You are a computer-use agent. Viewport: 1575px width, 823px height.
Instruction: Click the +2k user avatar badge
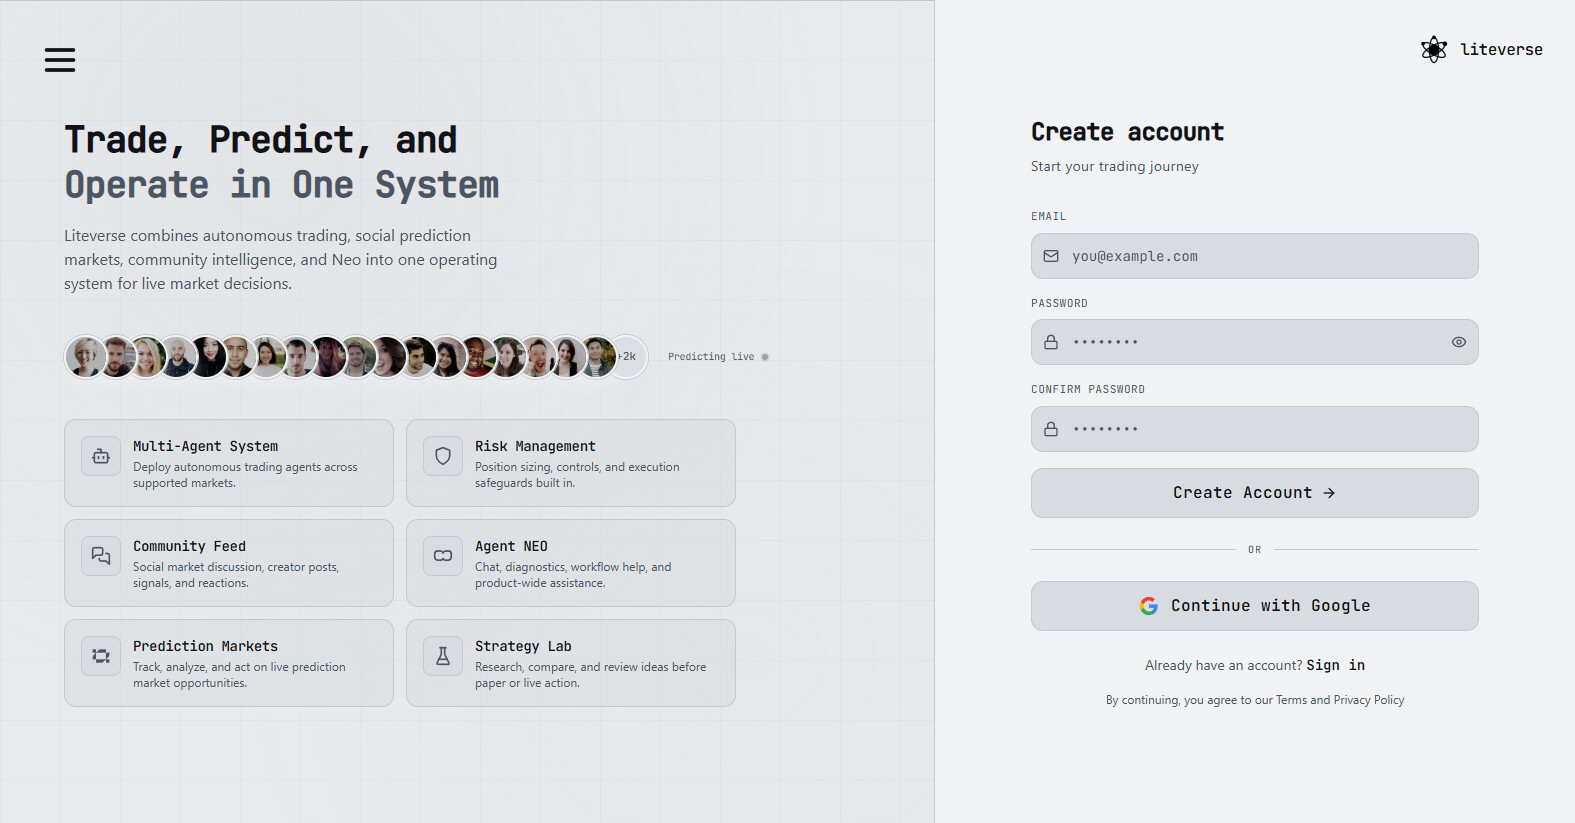tap(629, 357)
